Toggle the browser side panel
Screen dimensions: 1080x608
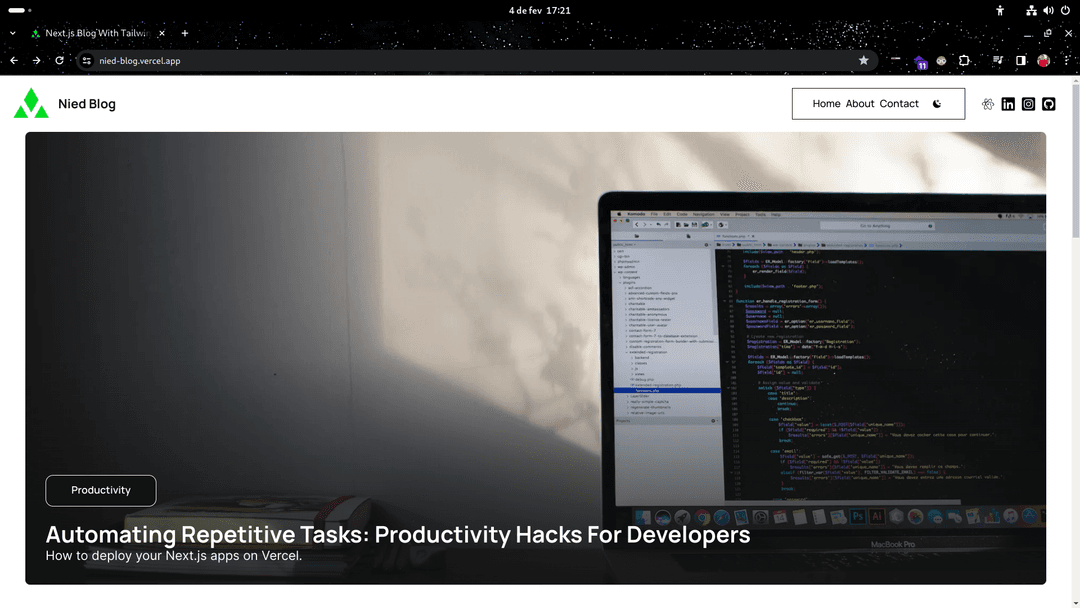tap(1020, 60)
